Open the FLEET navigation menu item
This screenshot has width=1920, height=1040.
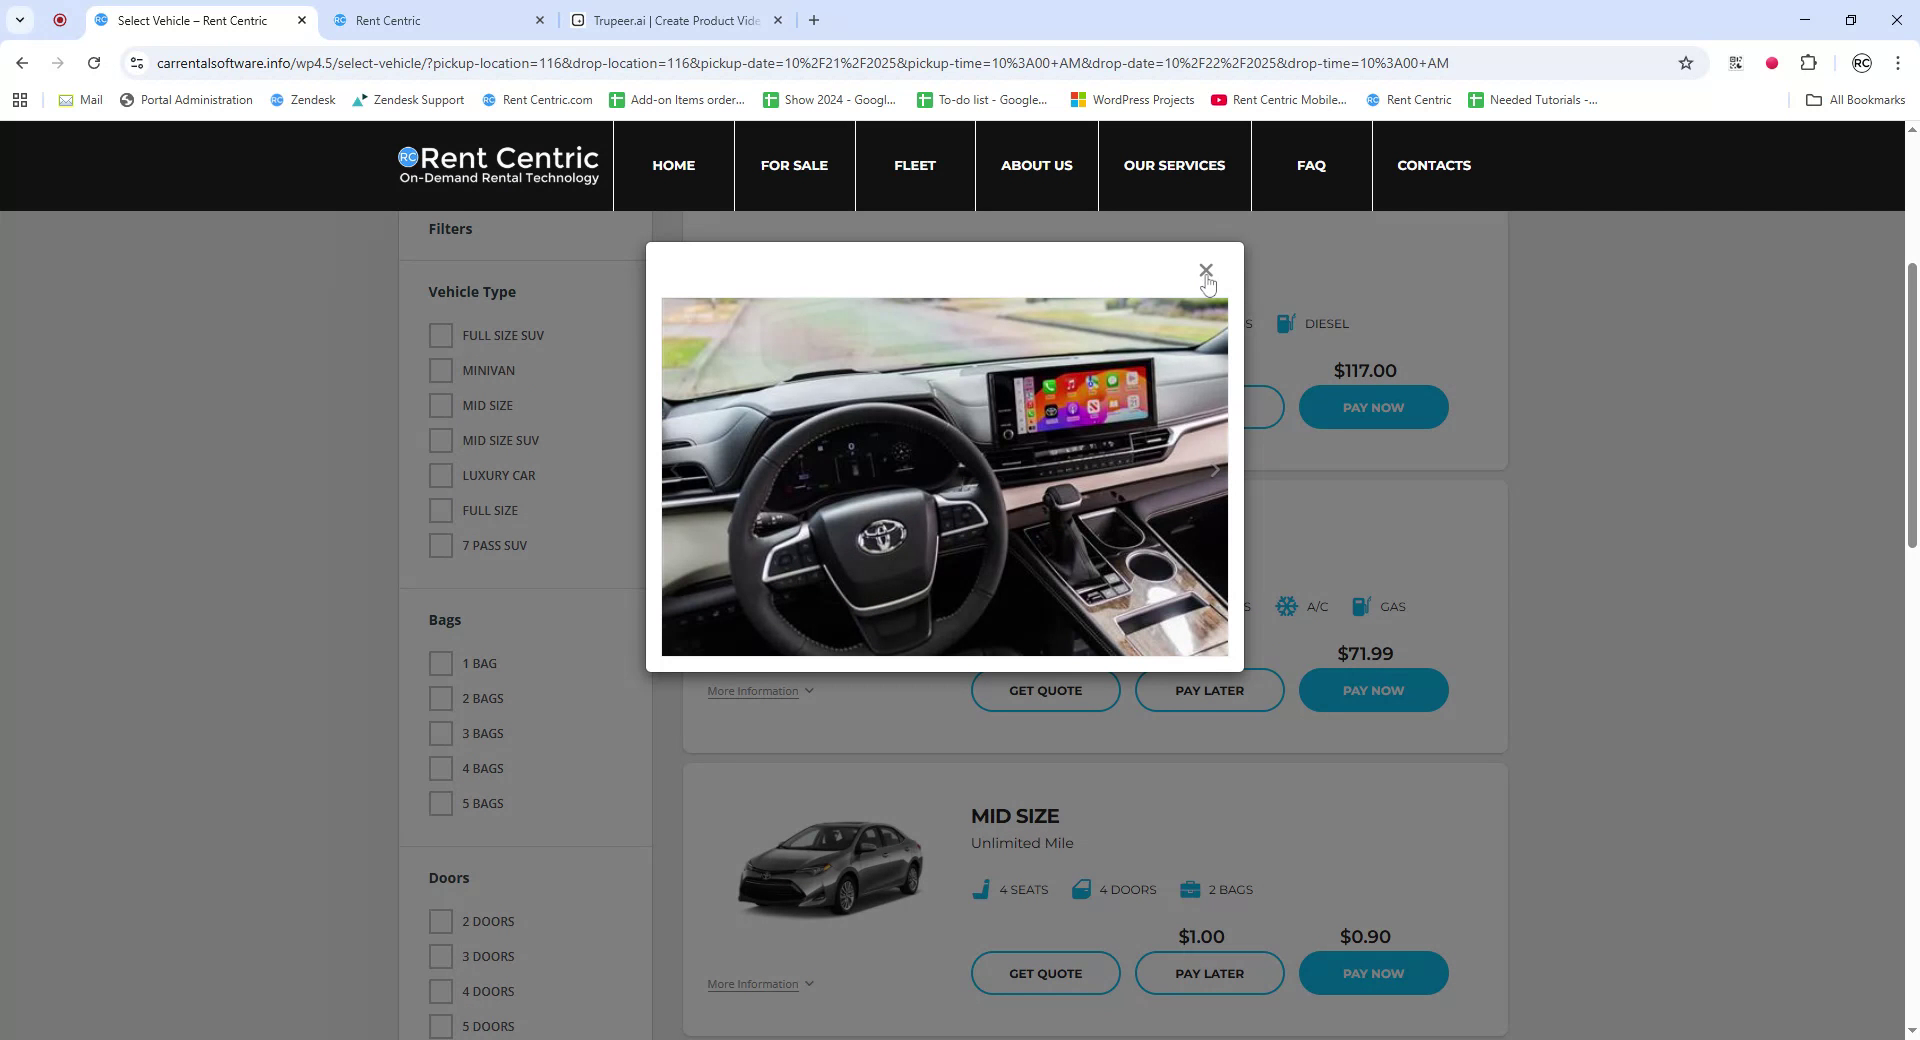pyautogui.click(x=914, y=165)
